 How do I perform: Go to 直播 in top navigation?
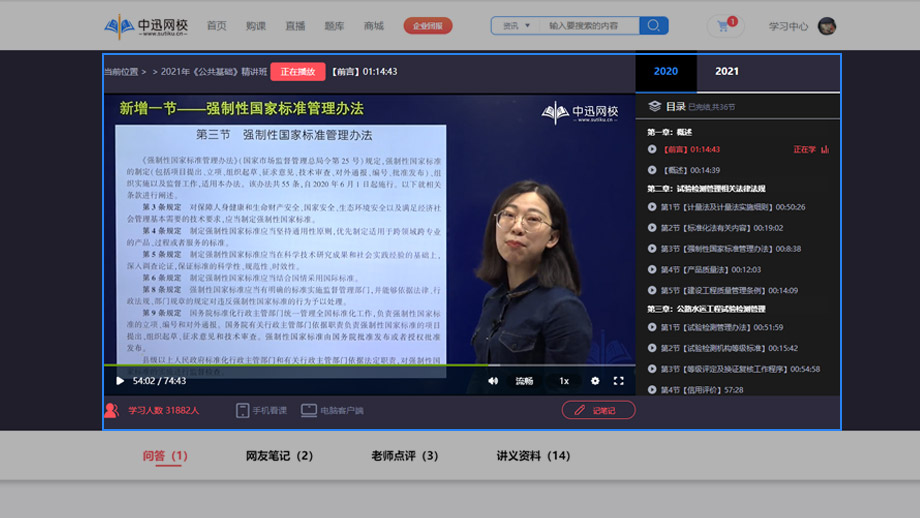tap(295, 26)
